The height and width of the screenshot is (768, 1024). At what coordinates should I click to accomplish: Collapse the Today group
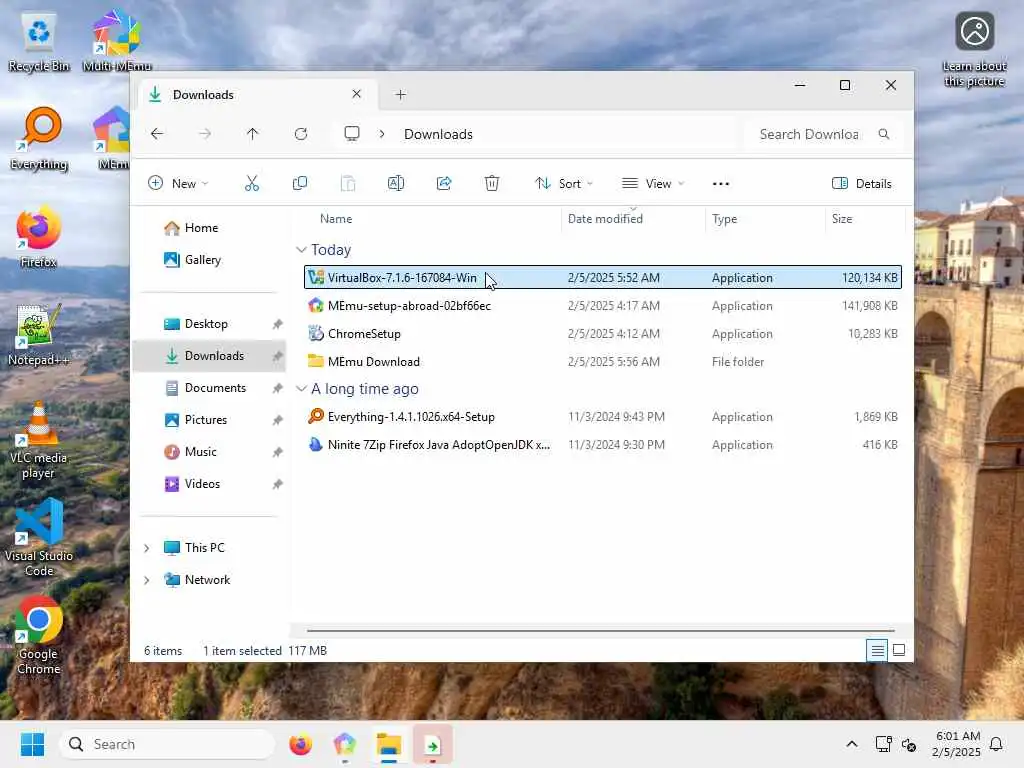(x=301, y=250)
